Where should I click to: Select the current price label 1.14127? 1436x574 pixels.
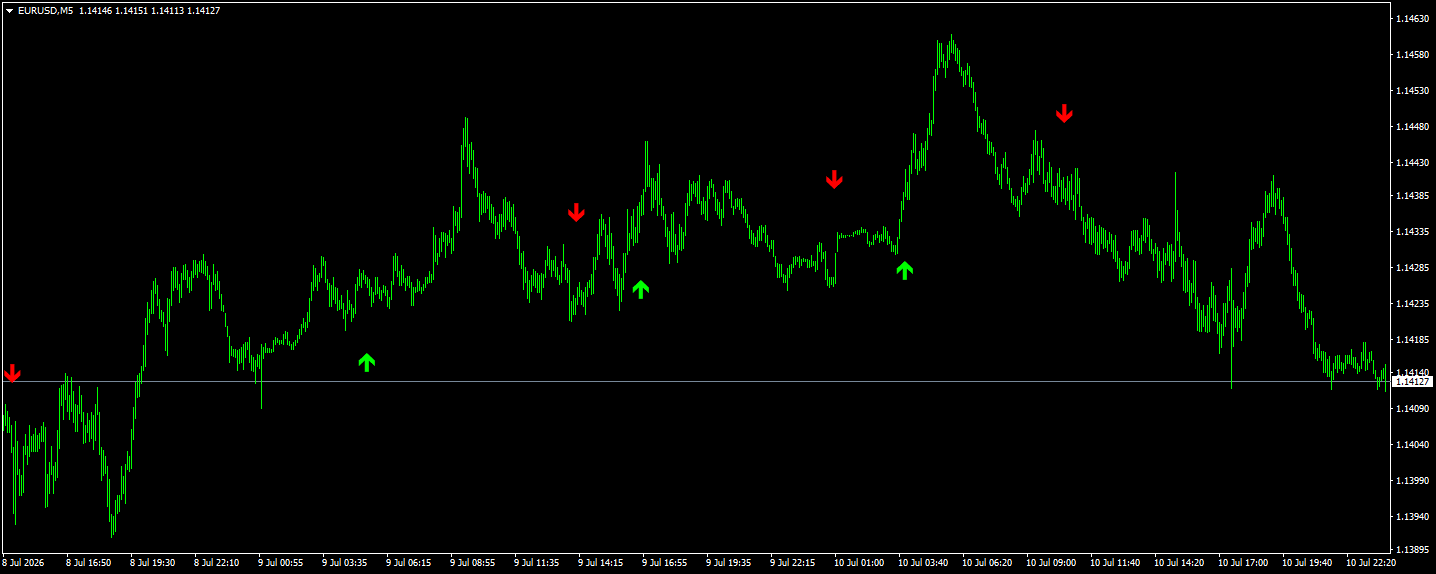[1411, 381]
